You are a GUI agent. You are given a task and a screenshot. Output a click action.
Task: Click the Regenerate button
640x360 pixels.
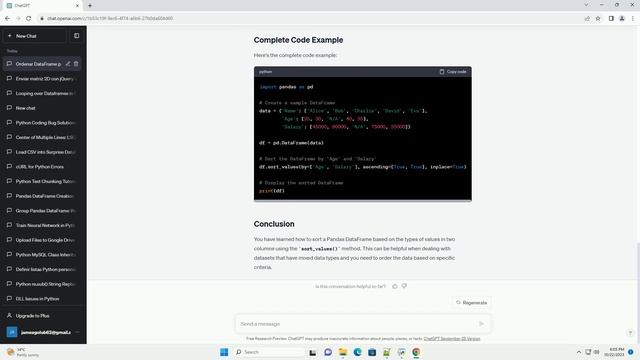(x=471, y=303)
